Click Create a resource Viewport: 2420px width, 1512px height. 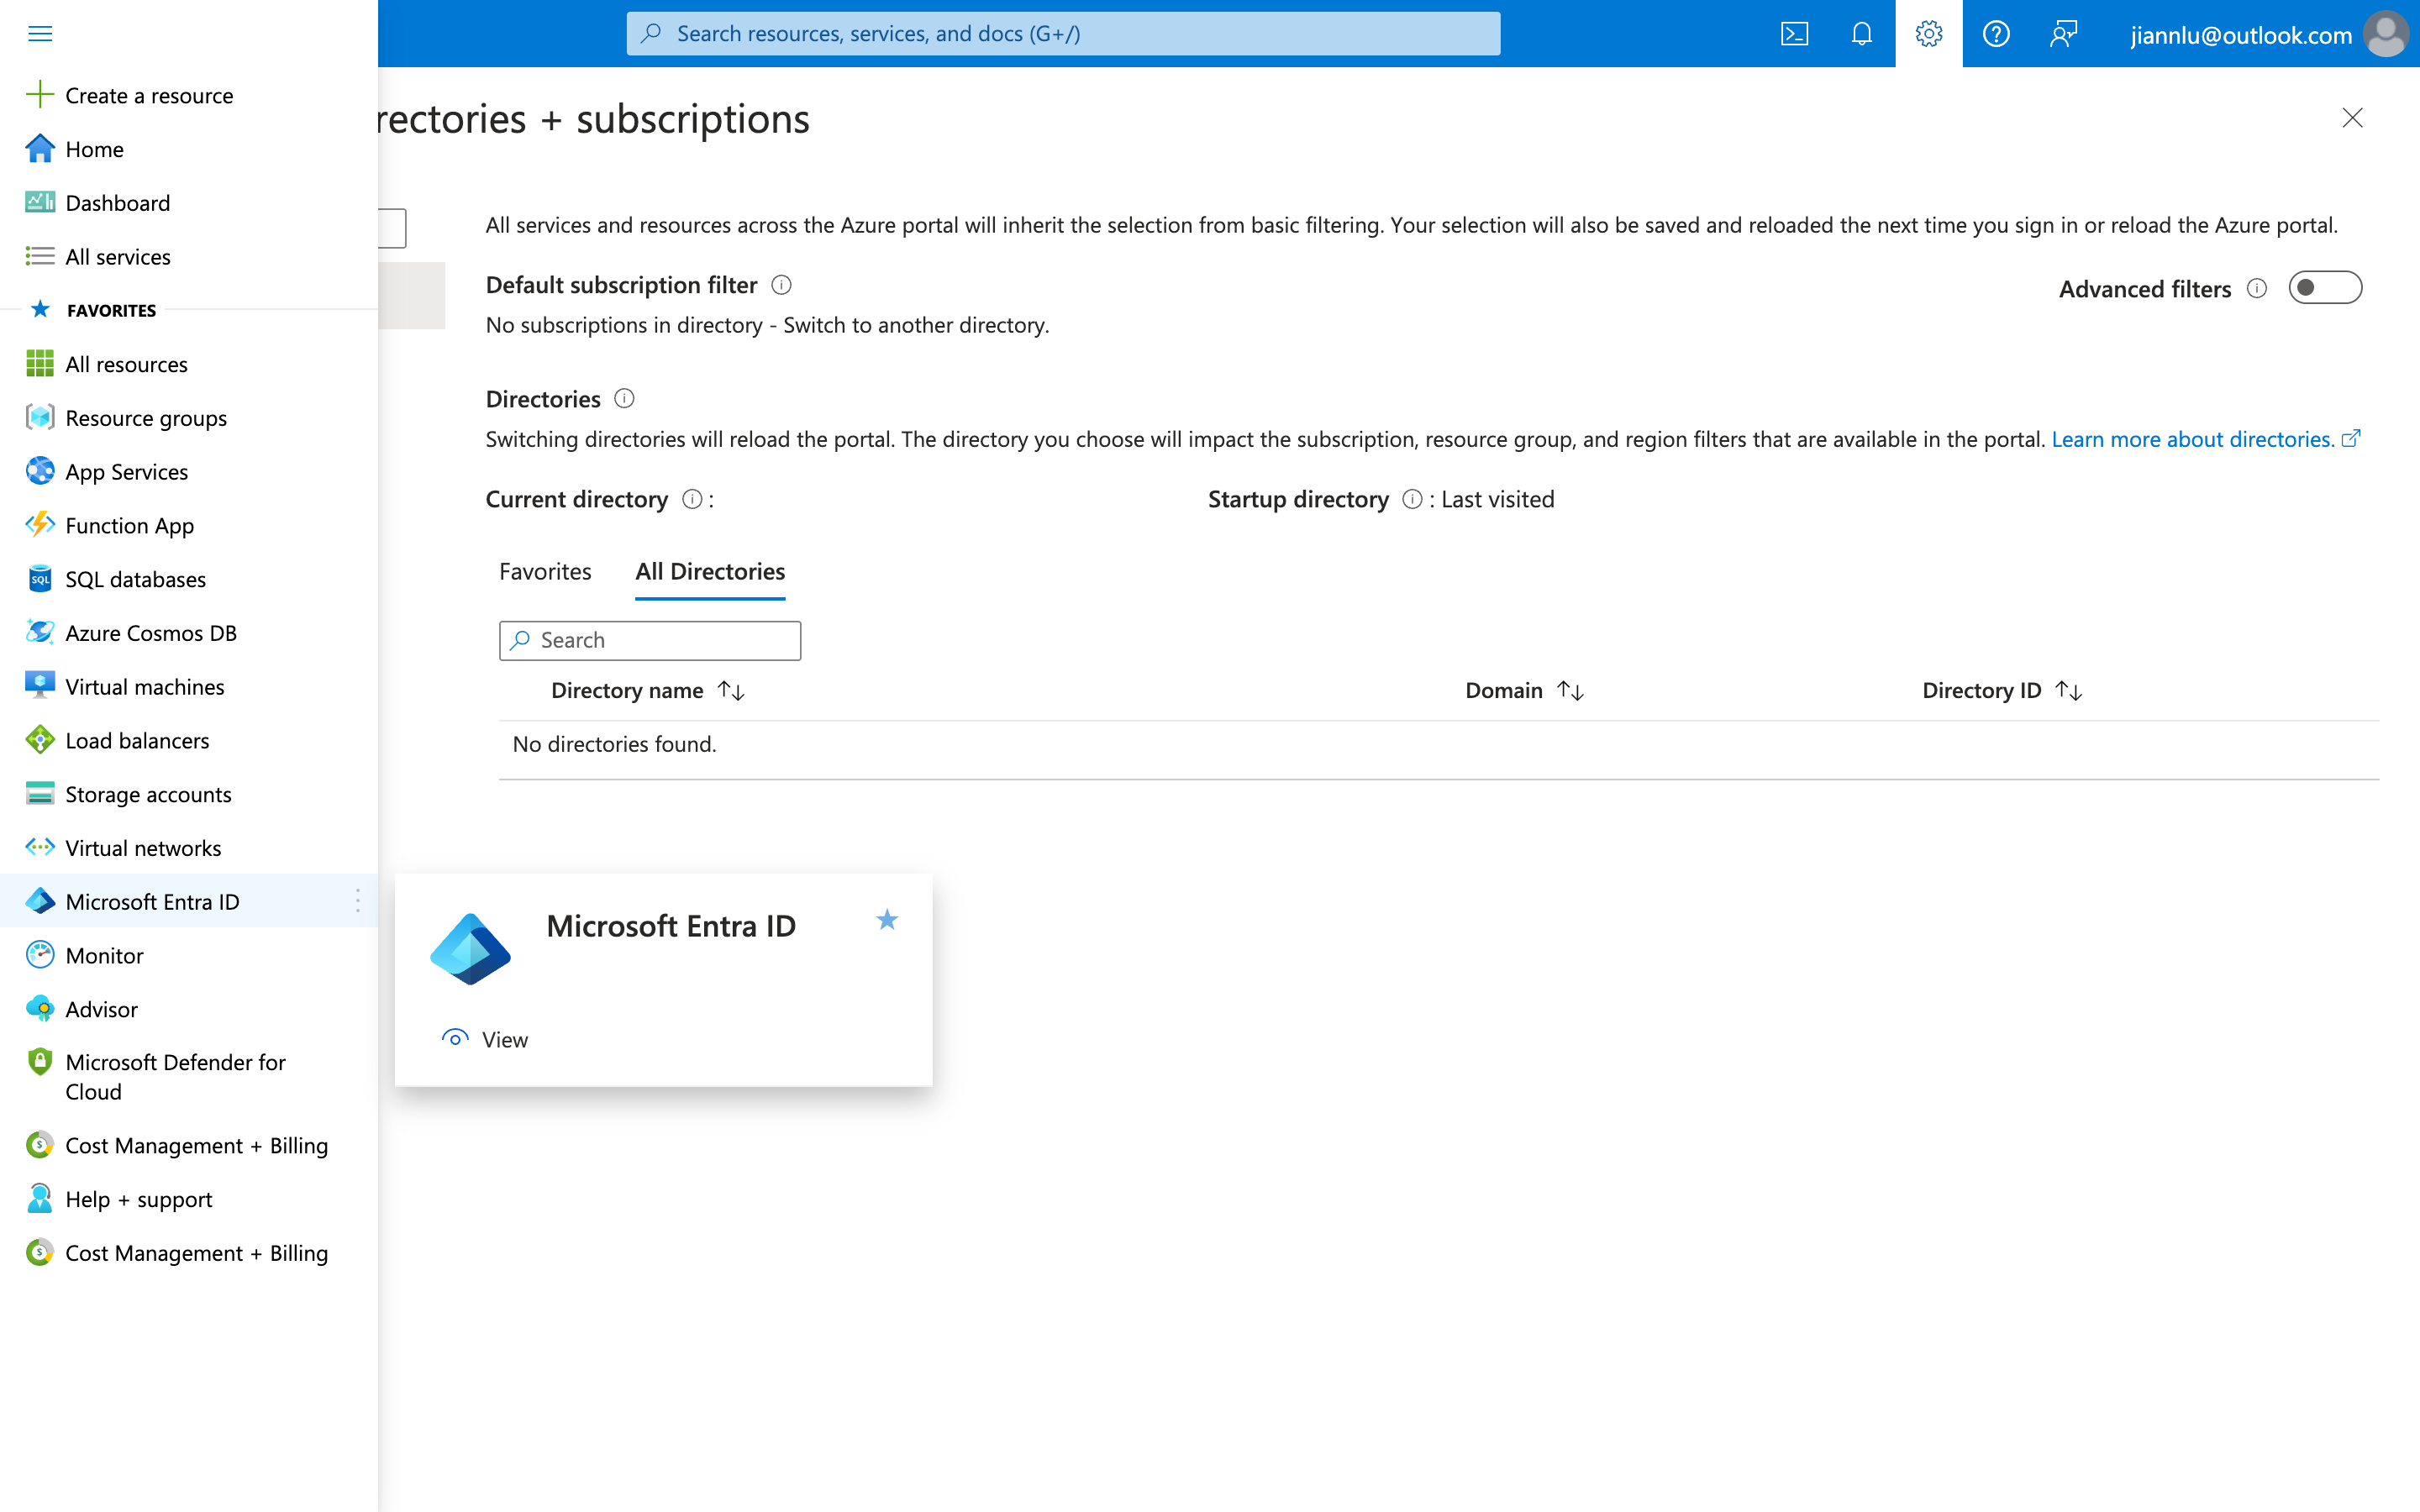click(148, 95)
